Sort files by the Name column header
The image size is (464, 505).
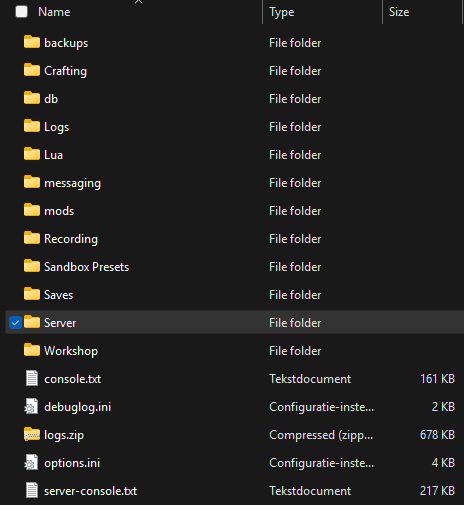[54, 12]
